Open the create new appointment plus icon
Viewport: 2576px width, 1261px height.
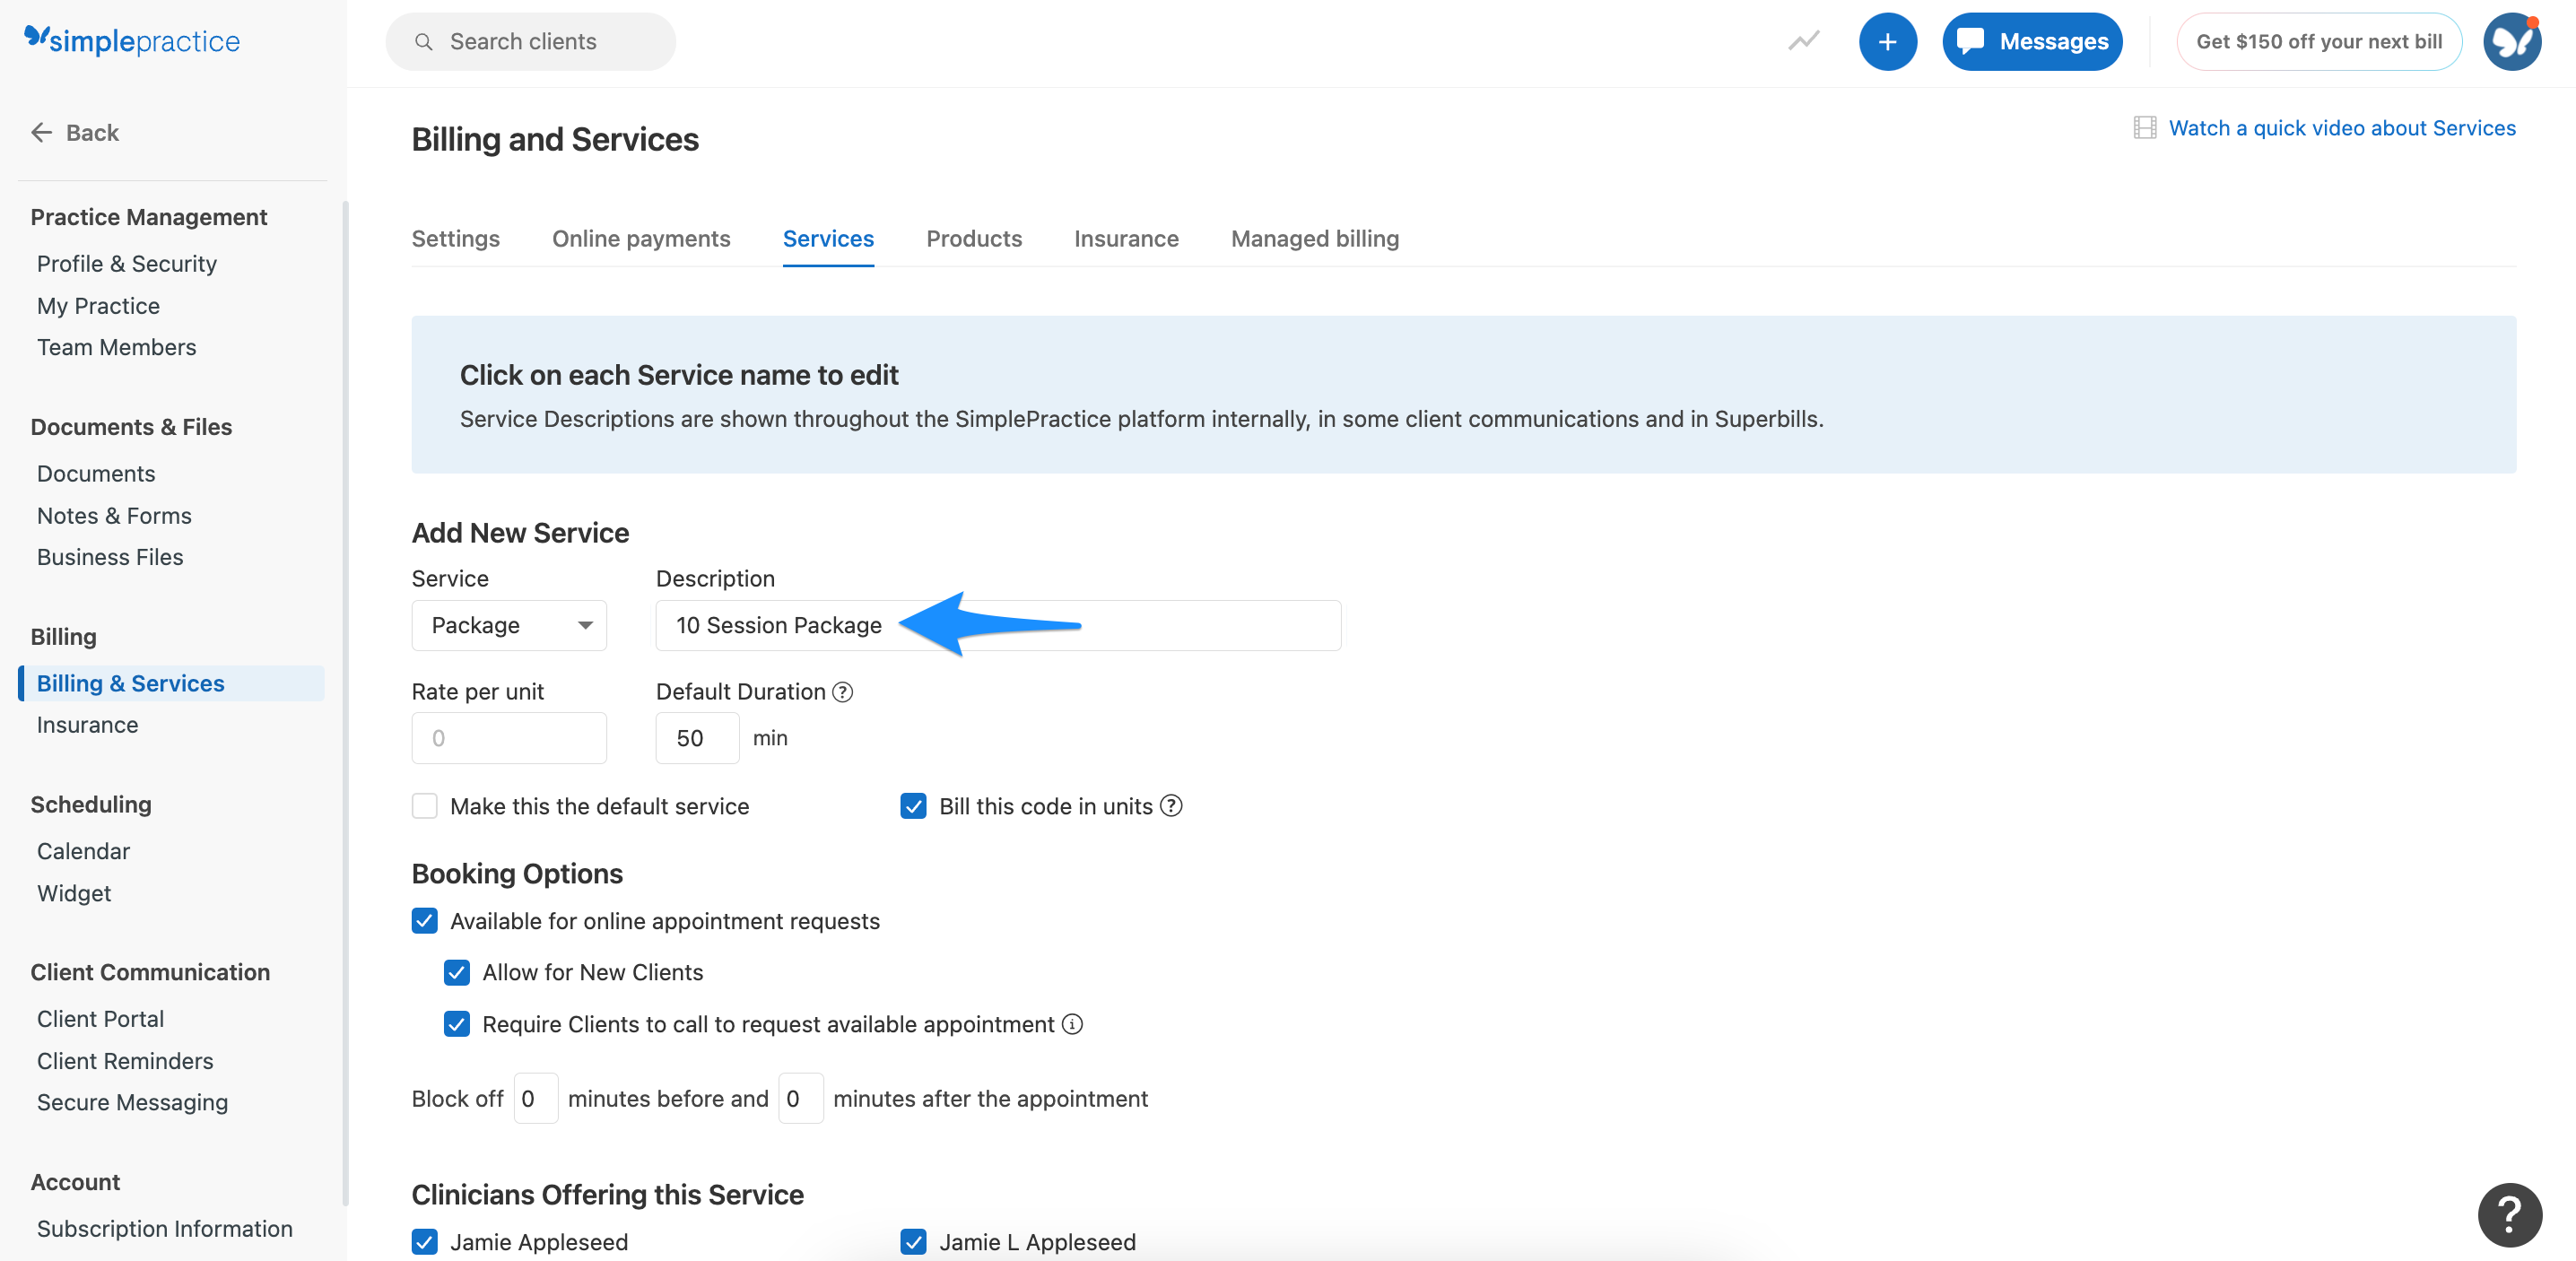coord(1888,41)
